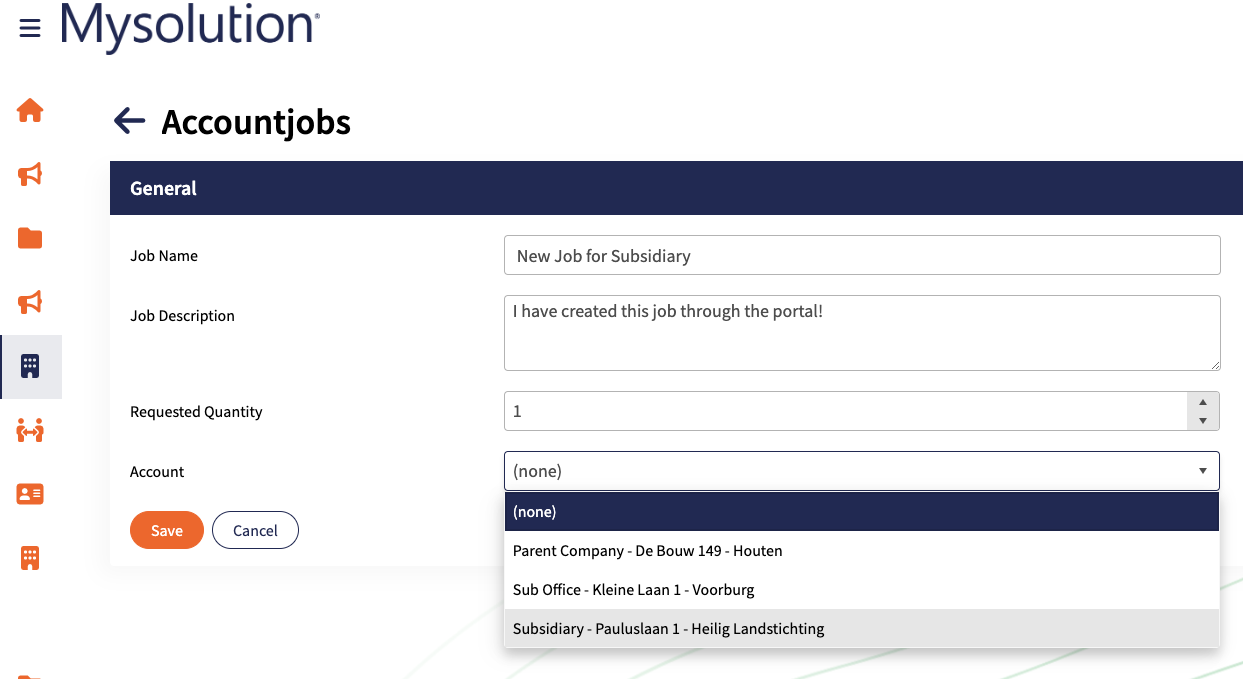Viewport: 1243px width, 679px height.
Task: Click the Cancel button
Action: click(x=255, y=531)
